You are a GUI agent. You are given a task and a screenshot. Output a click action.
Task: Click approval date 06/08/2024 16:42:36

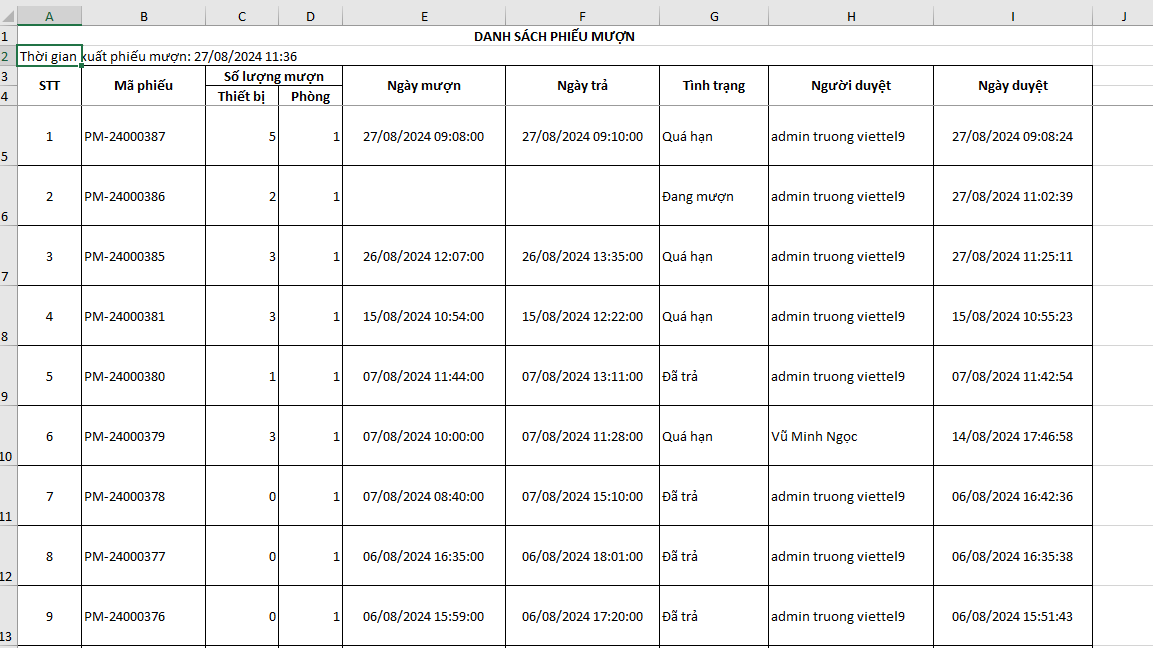[1013, 496]
